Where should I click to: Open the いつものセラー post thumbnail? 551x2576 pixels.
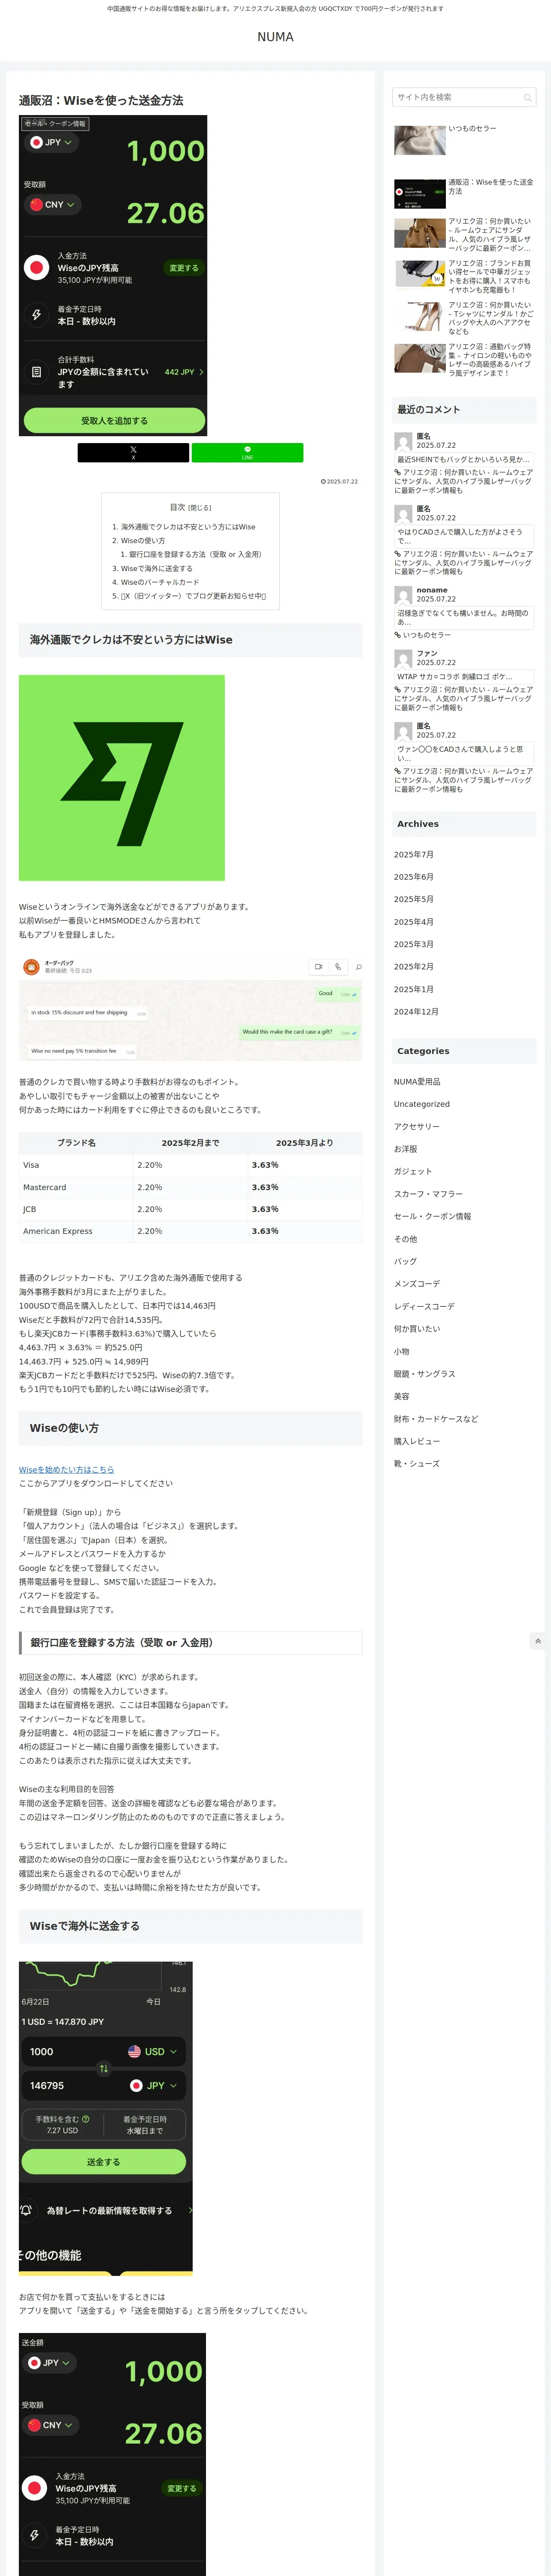pos(420,140)
